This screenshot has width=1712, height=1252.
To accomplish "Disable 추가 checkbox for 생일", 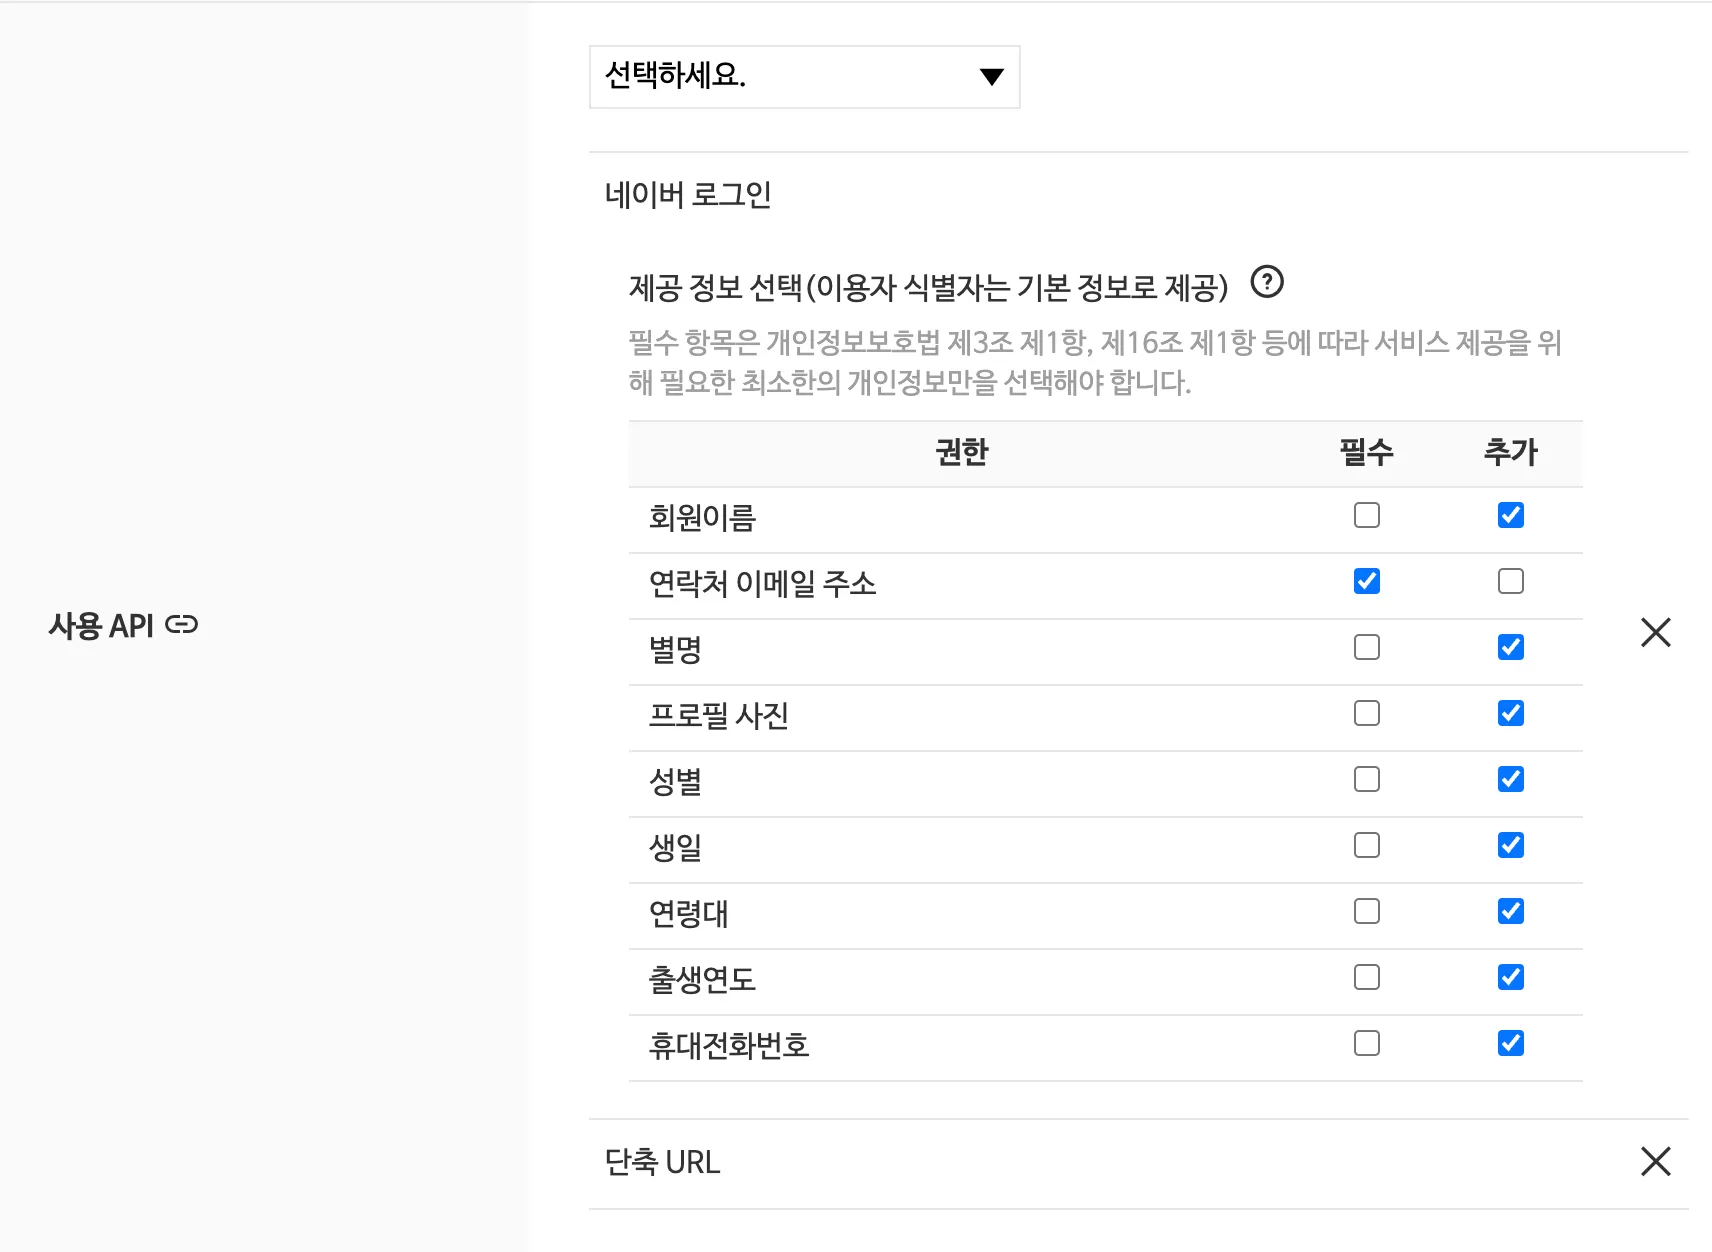I will (x=1510, y=845).
